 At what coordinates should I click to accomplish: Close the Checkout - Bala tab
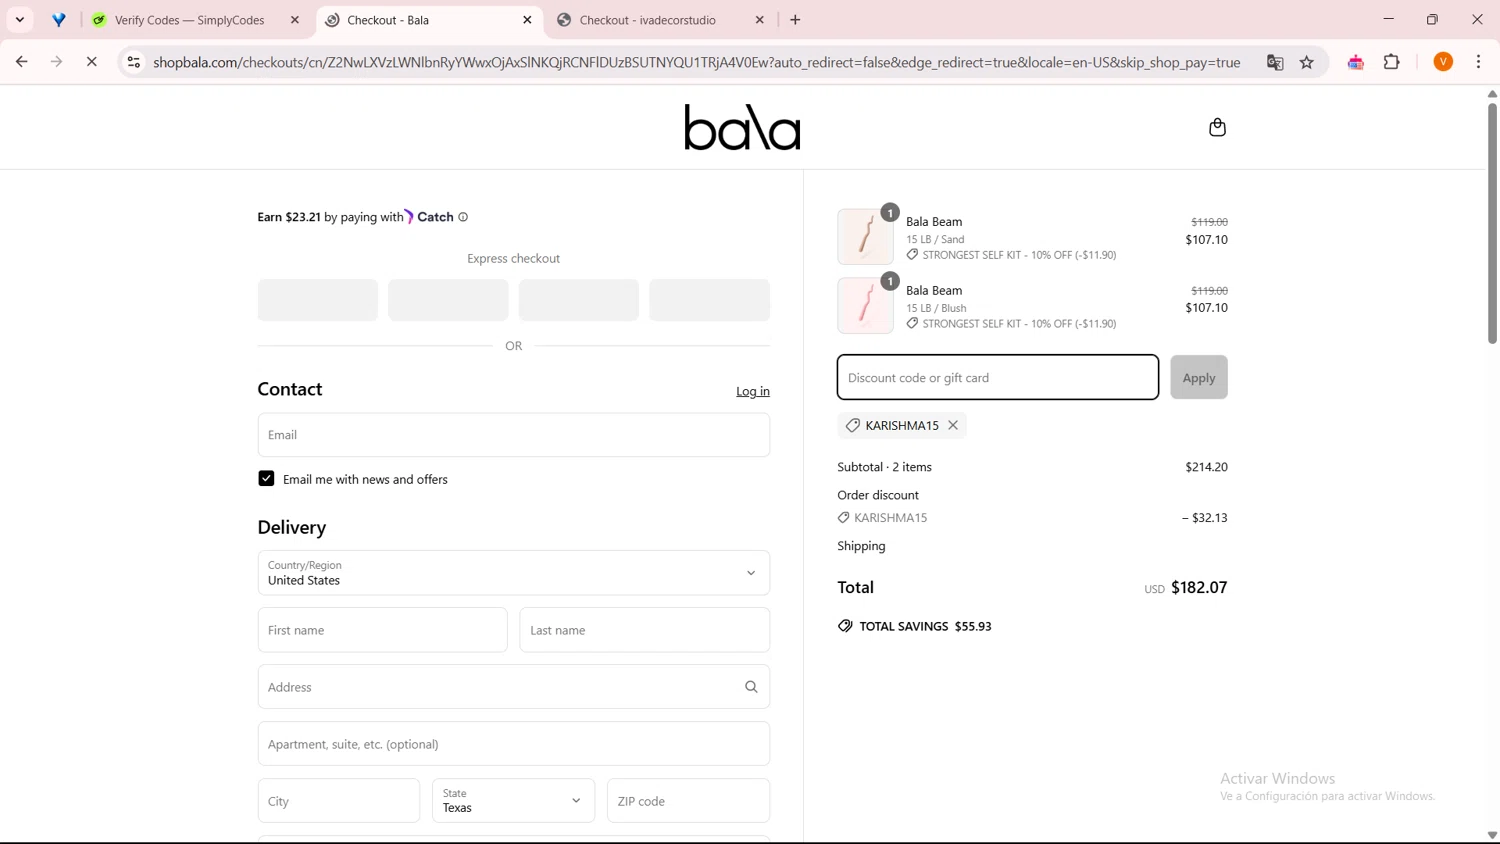[x=528, y=20]
